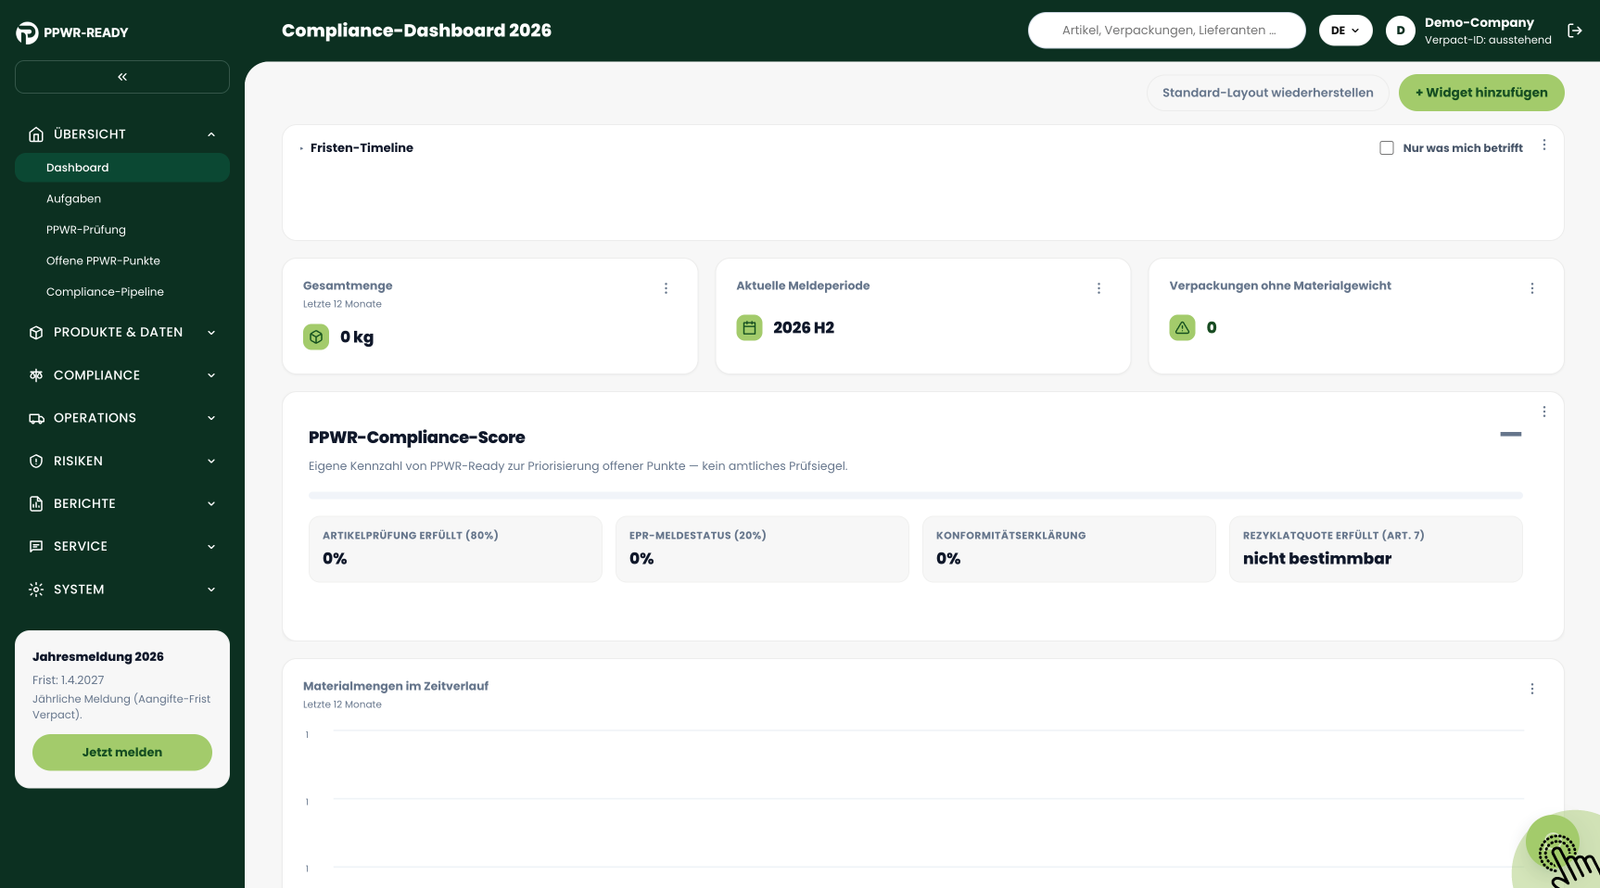Click the '2026 H2' value
1600x888 pixels.
[x=804, y=328]
